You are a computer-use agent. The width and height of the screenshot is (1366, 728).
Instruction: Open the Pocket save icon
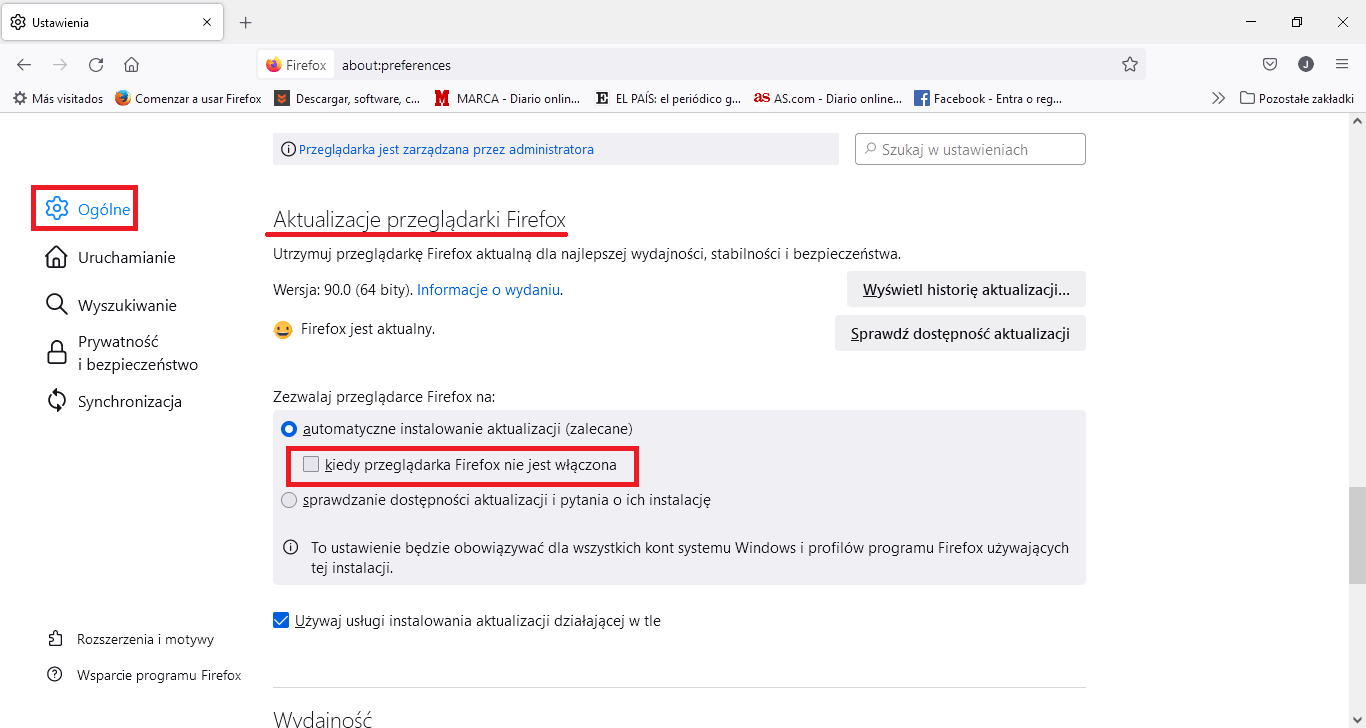[x=1270, y=65]
